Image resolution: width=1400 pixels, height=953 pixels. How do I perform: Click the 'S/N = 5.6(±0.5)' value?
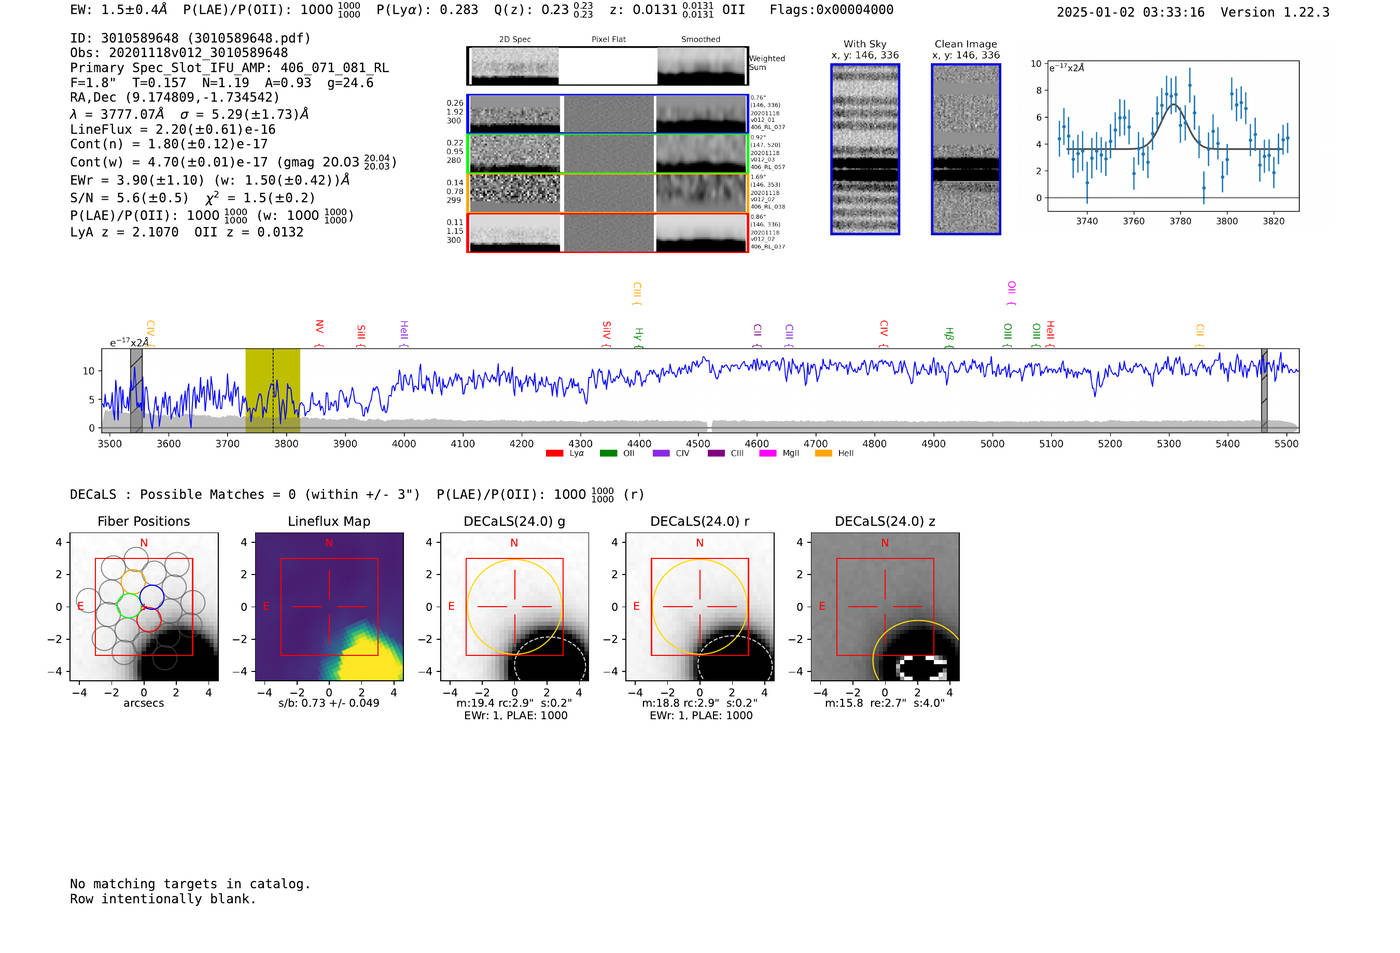coord(129,198)
